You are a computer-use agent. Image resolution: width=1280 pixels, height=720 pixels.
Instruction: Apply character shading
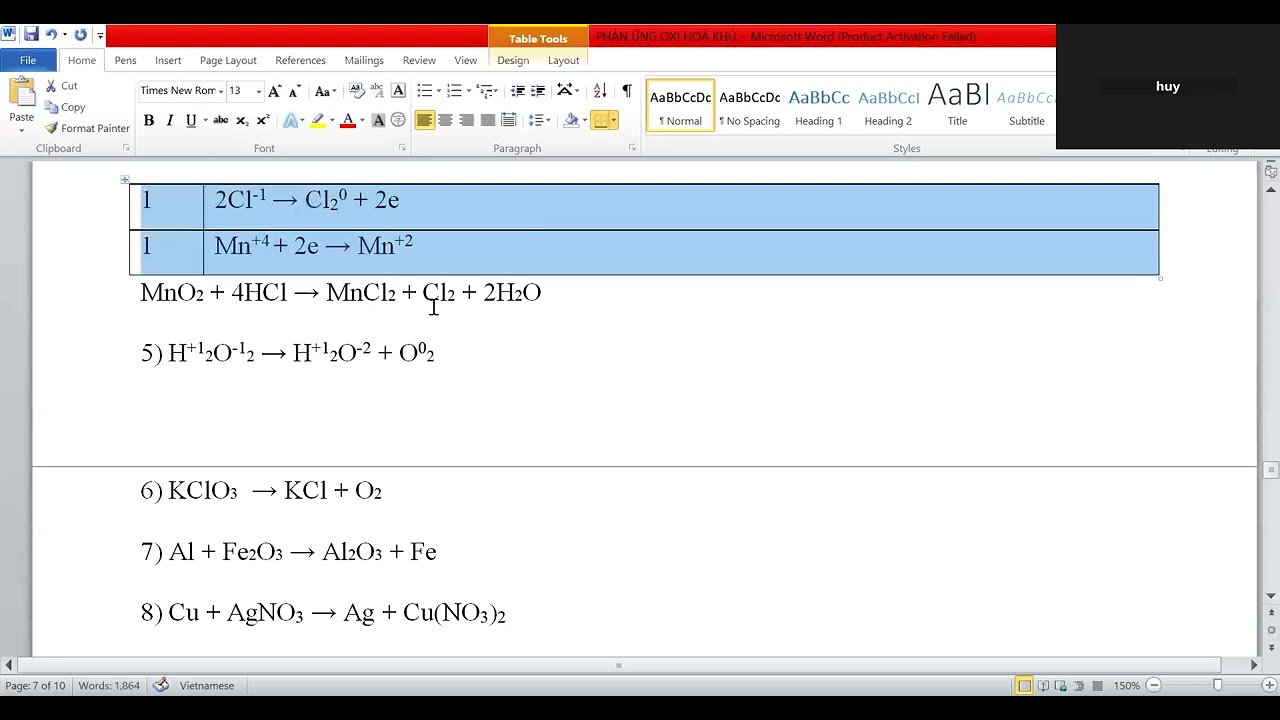(x=378, y=120)
